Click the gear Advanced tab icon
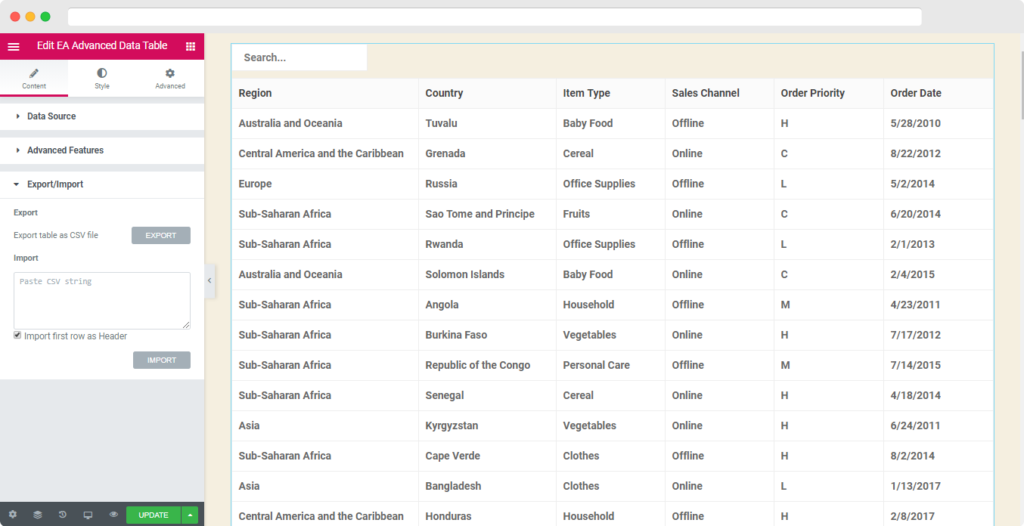The width and height of the screenshot is (1024, 526). [x=170, y=73]
